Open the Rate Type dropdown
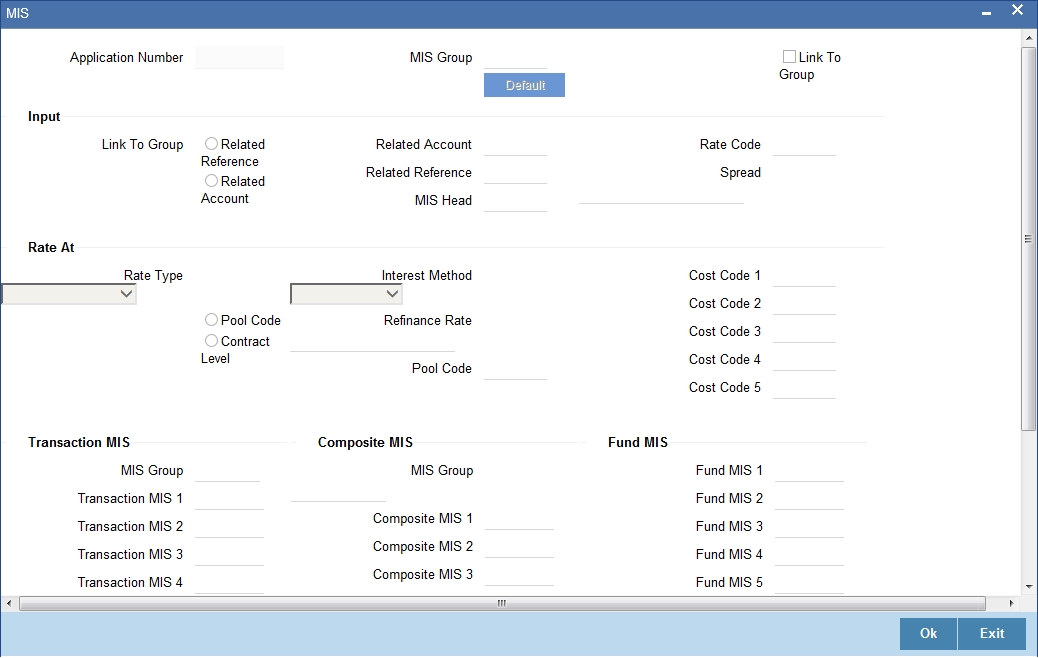Screen dimensions: 1038x658 (69, 294)
